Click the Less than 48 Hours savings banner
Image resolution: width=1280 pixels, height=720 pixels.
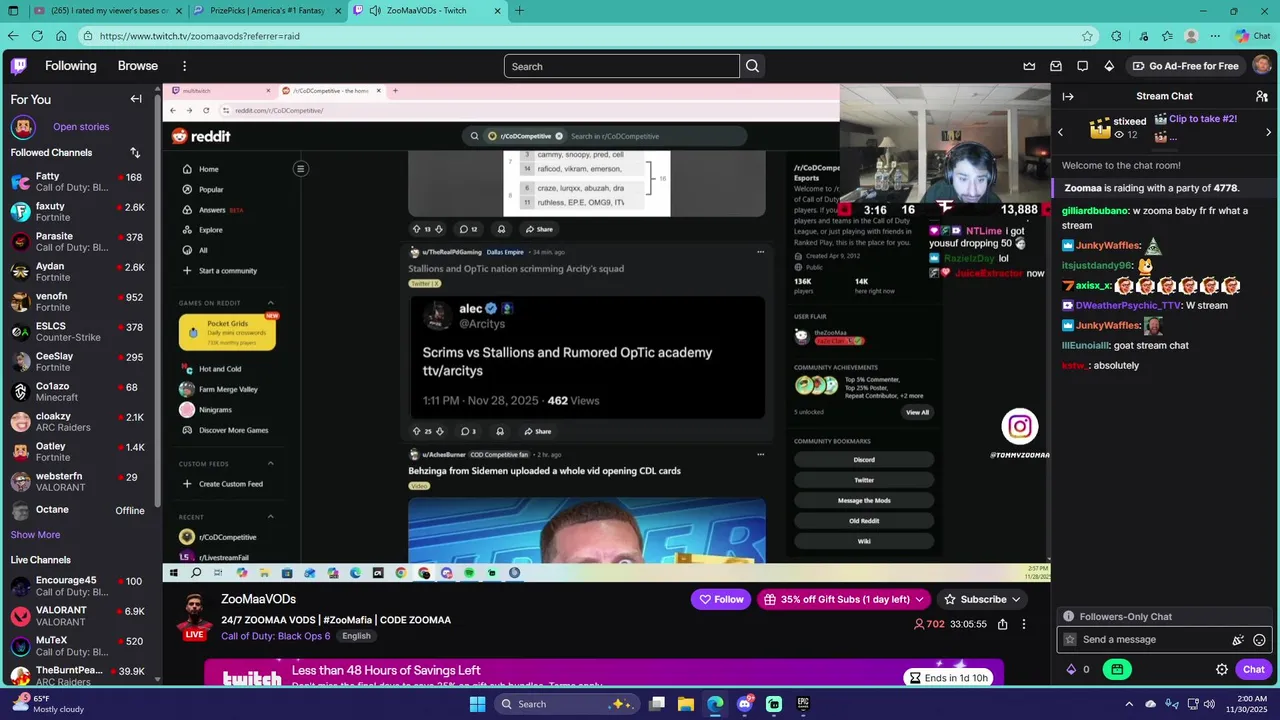tap(604, 672)
